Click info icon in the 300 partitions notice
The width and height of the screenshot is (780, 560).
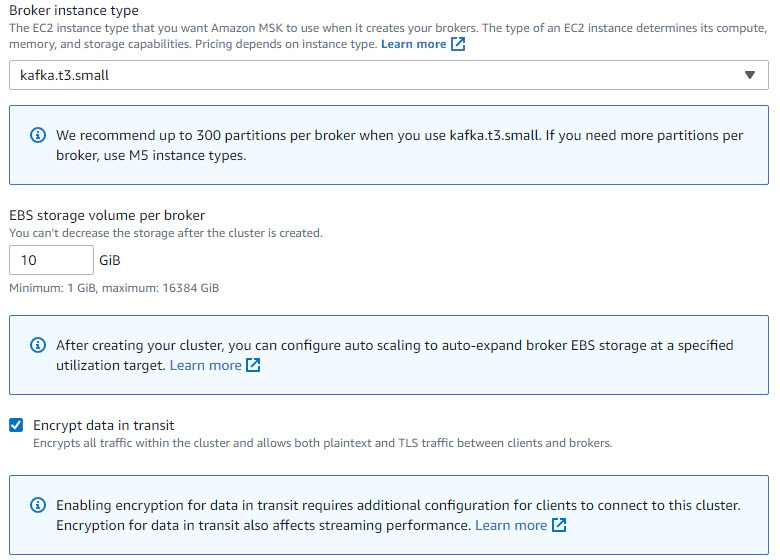[38, 135]
